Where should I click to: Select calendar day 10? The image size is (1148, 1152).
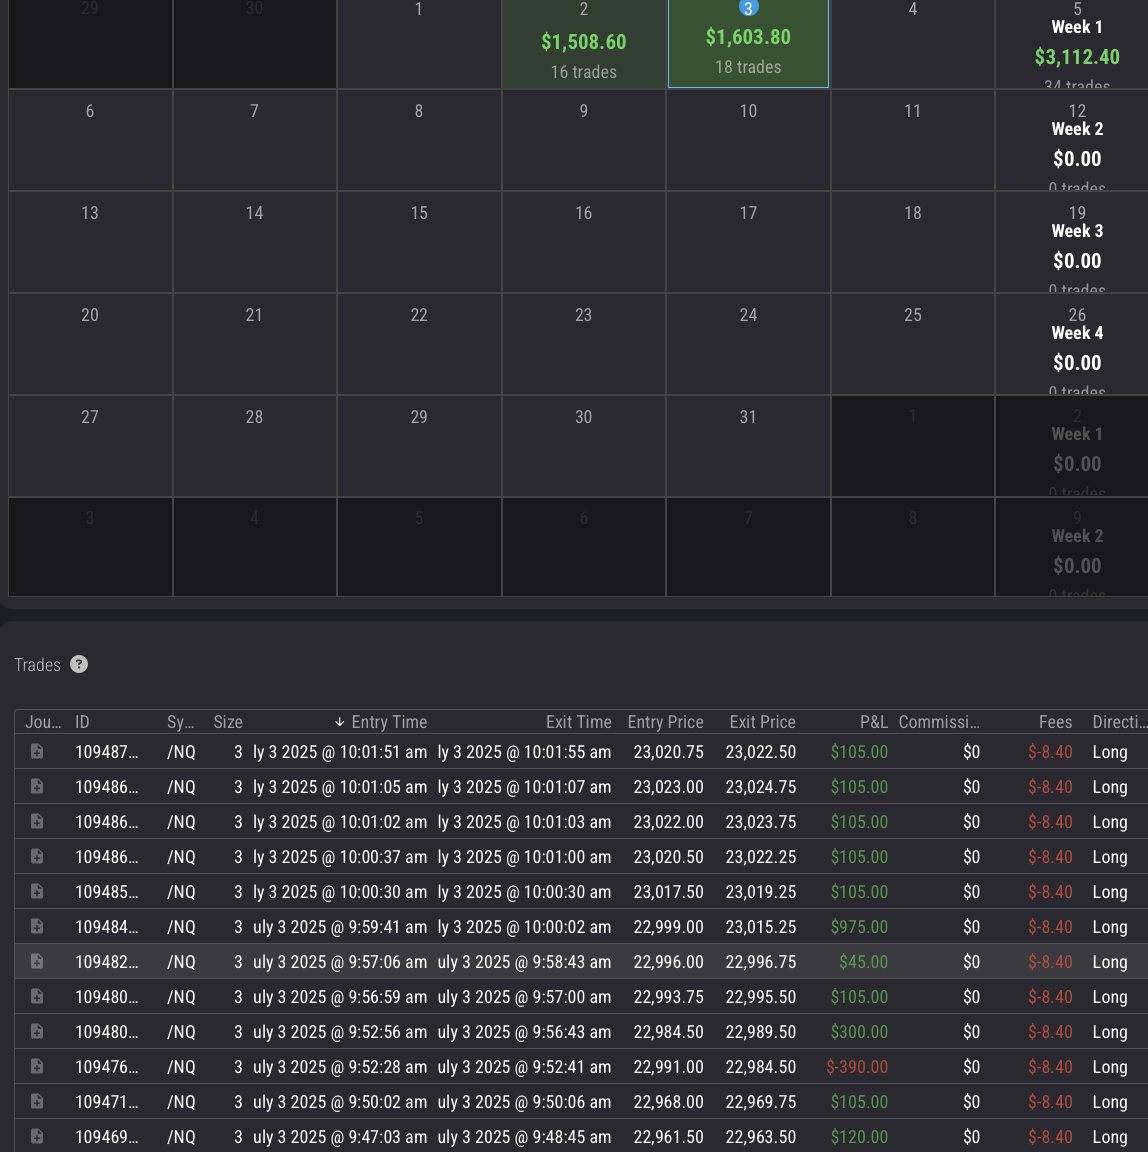click(748, 140)
